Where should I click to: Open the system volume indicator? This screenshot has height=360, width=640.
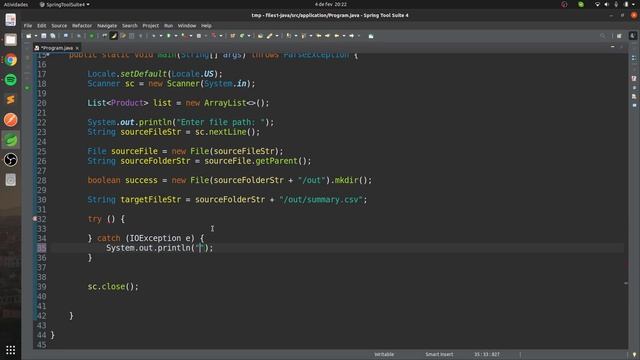[x=607, y=4]
